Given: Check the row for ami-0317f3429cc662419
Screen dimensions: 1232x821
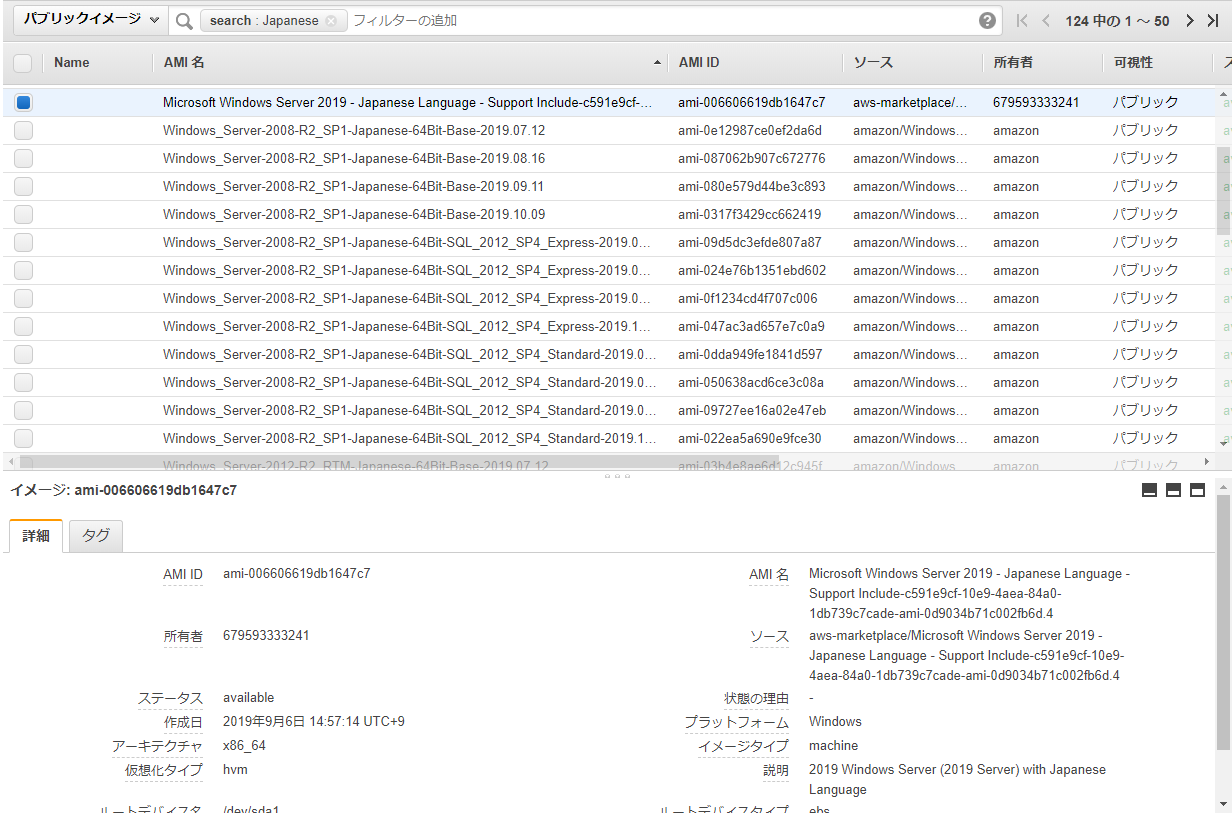Looking at the screenshot, I should click(x=23, y=214).
